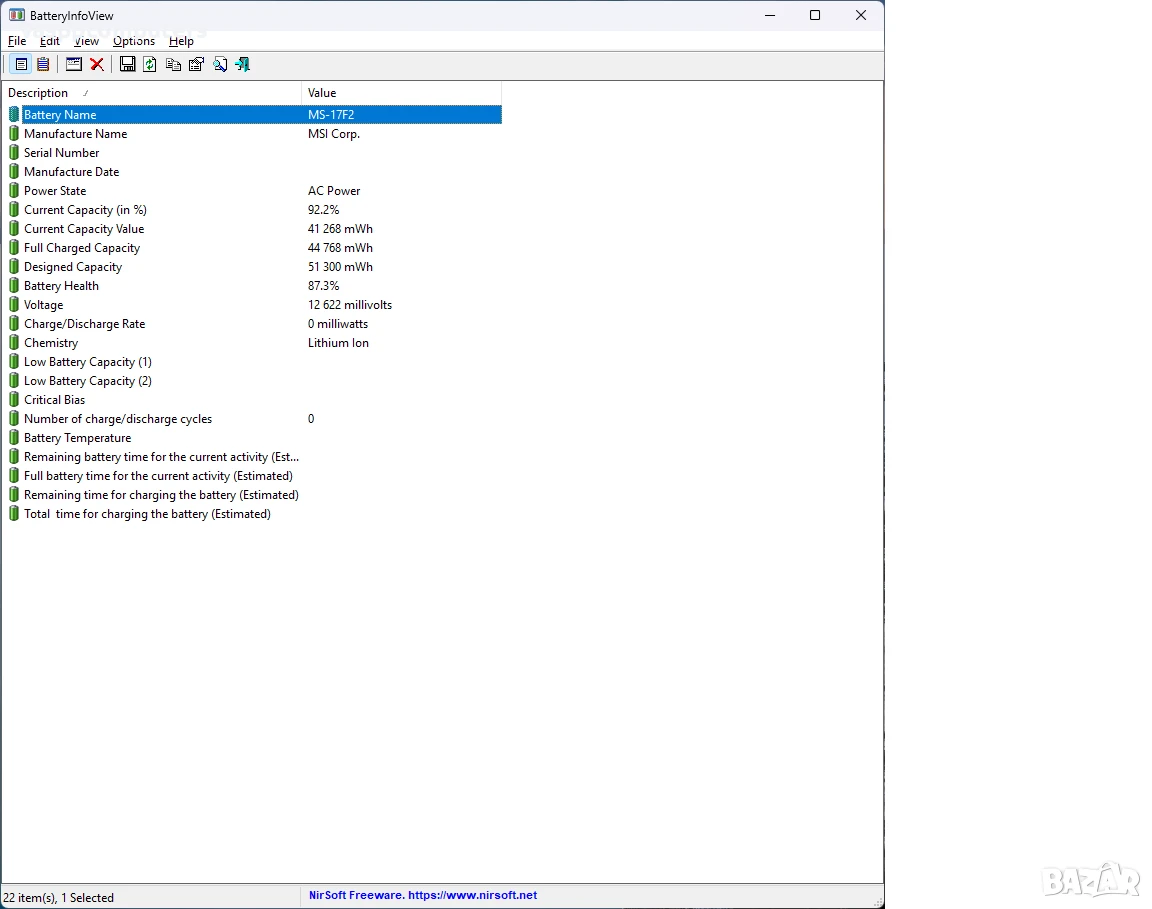
Task: Click the MSI Corp. value
Action: point(334,134)
